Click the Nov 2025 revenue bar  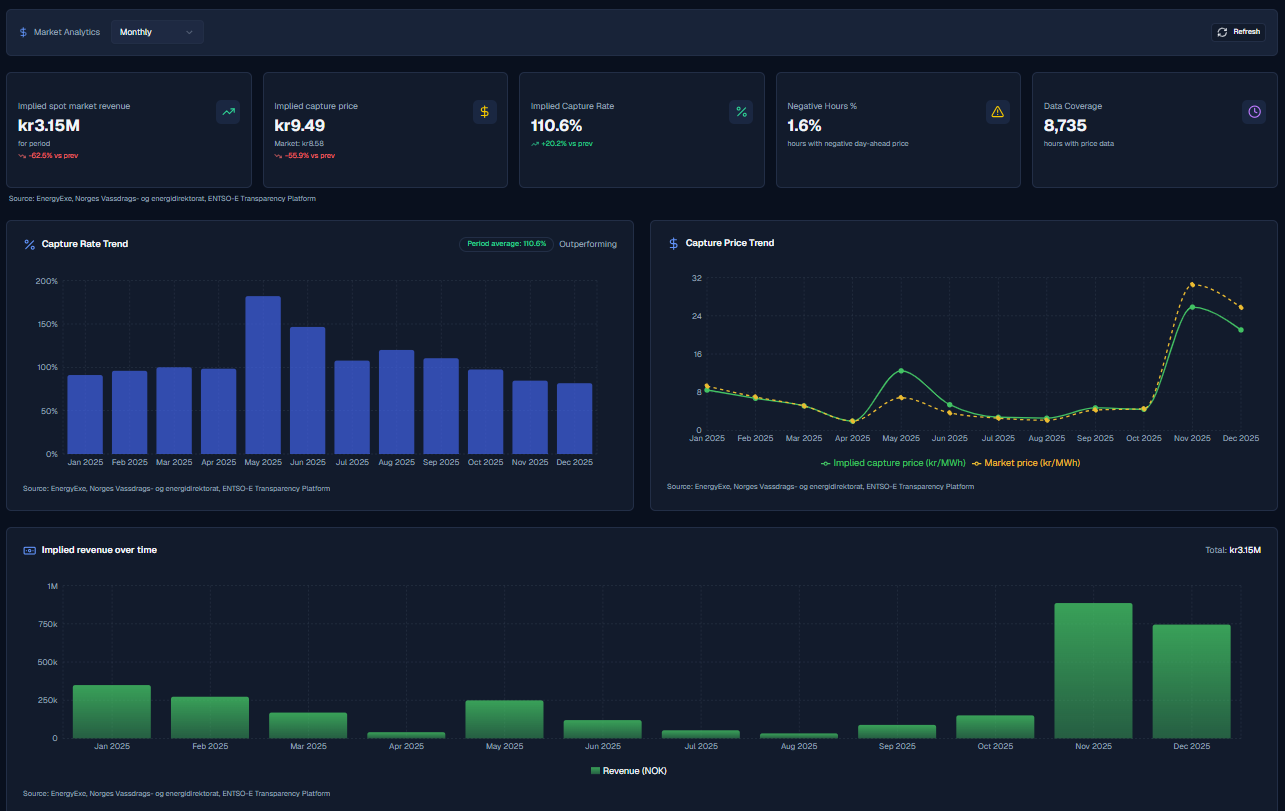click(x=1094, y=670)
